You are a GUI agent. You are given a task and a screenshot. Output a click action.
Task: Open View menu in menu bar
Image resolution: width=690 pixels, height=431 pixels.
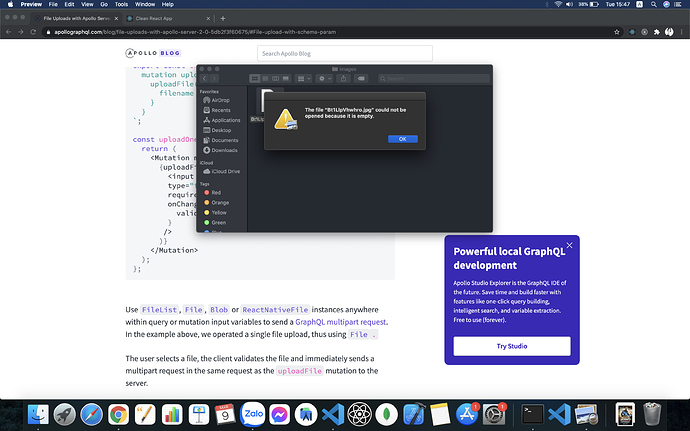pos(87,4)
